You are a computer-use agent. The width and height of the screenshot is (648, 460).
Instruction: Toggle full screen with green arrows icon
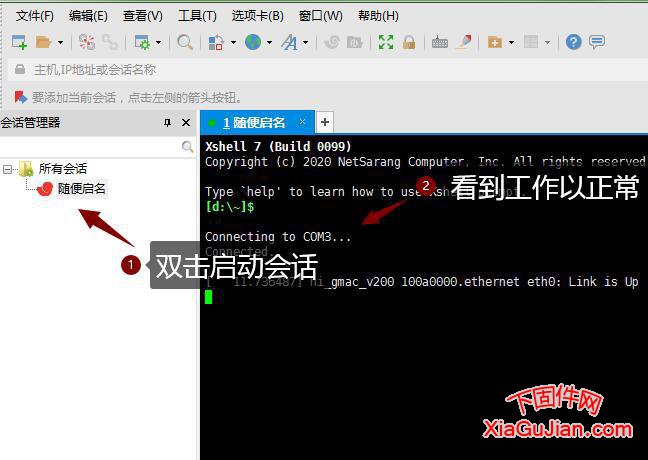pyautogui.click(x=386, y=42)
